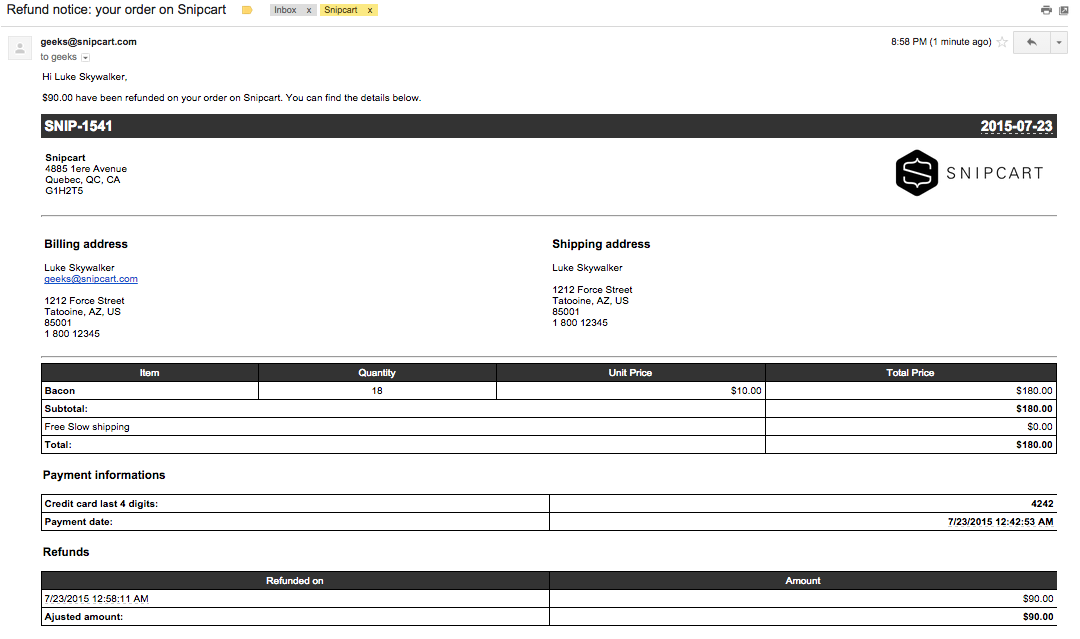Click the 'Refunded on' column header
Image resolution: width=1080 pixels, height=639 pixels.
pos(295,580)
